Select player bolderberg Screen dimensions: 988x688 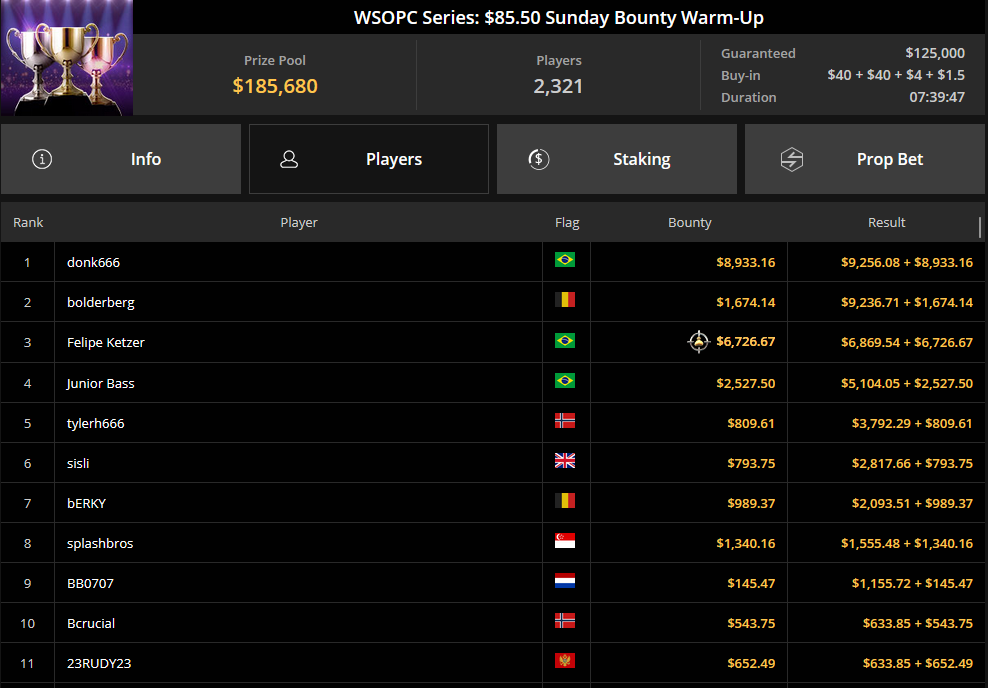pos(101,302)
